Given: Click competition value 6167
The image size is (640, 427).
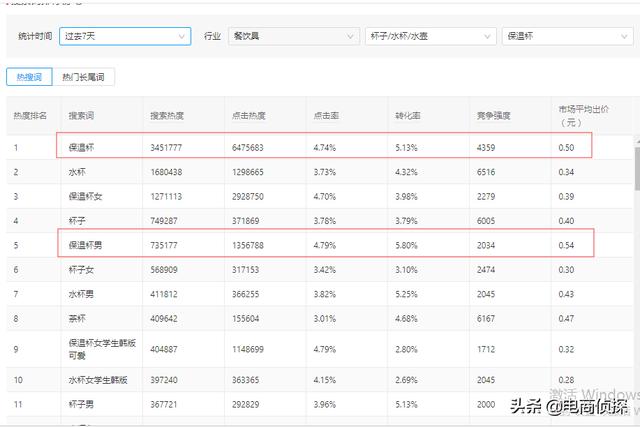Looking at the screenshot, I should tap(486, 318).
